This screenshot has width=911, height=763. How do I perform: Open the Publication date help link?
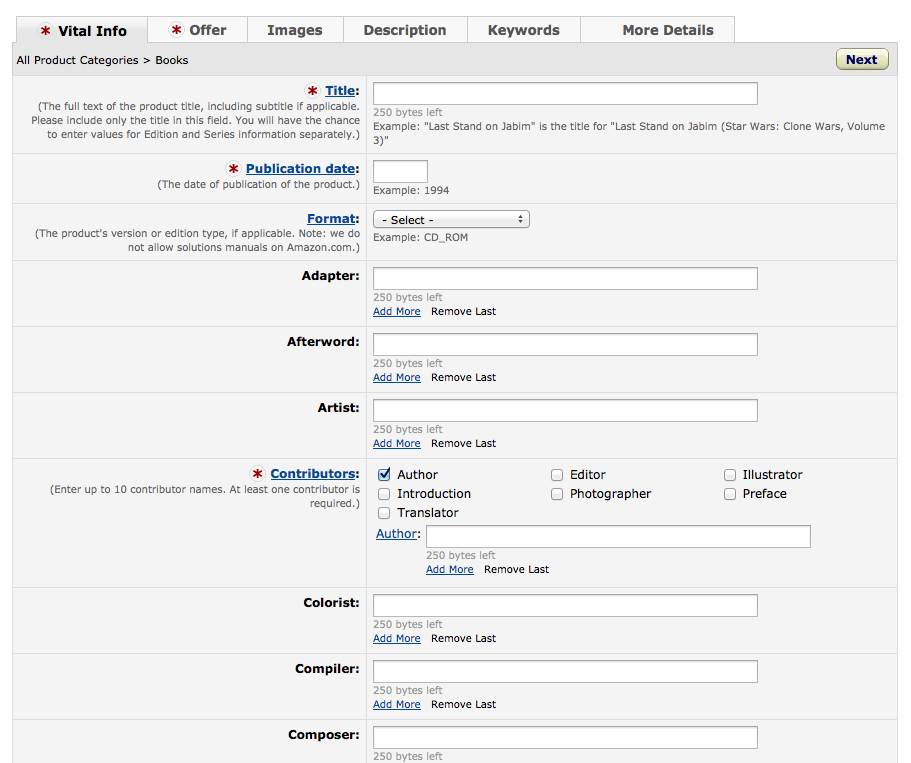(x=301, y=169)
